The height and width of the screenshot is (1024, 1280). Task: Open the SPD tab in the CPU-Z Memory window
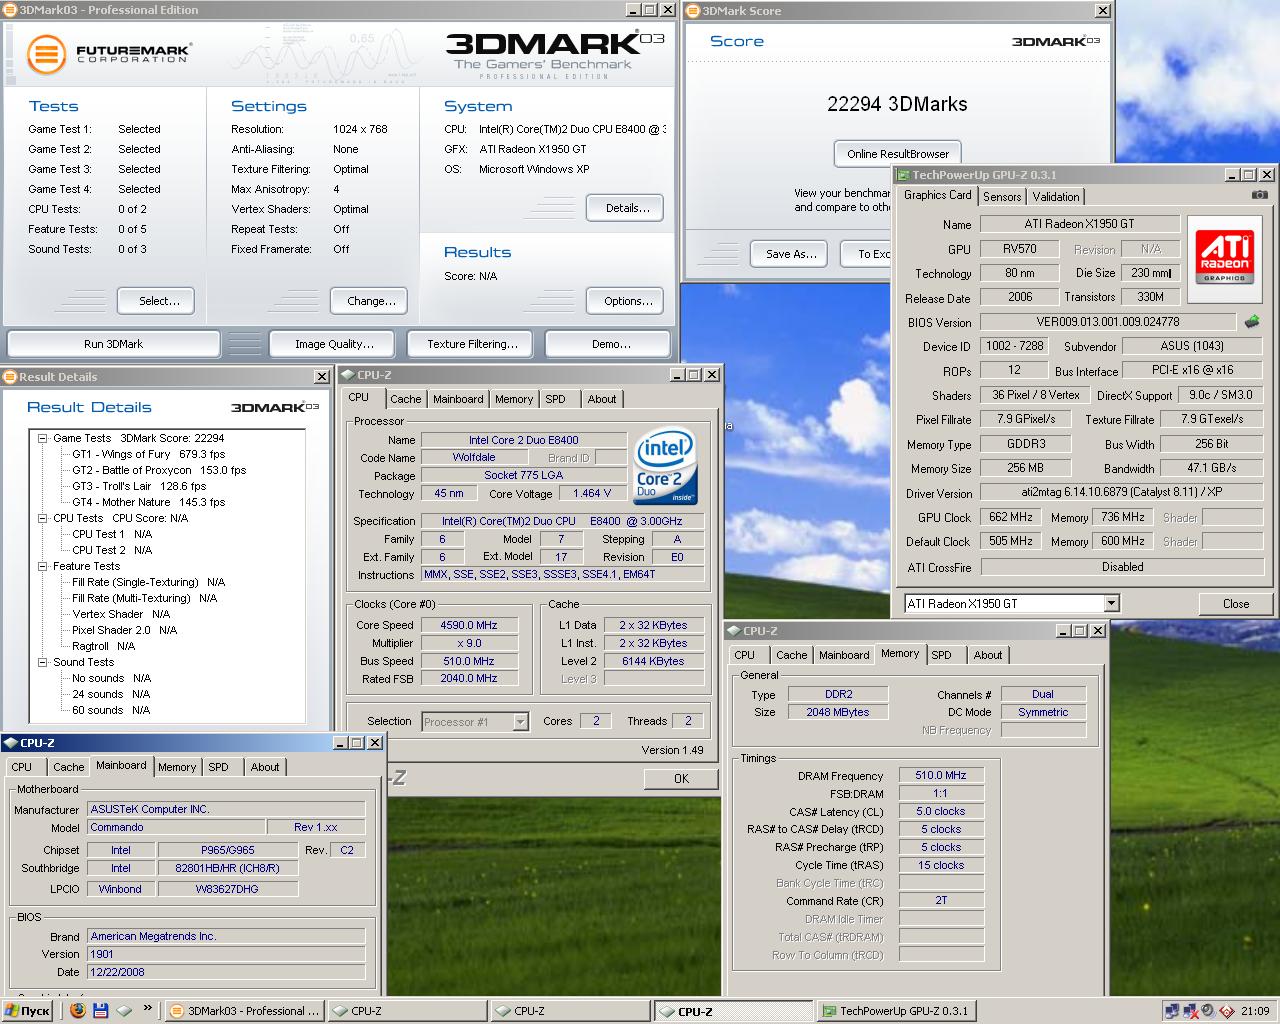[941, 655]
